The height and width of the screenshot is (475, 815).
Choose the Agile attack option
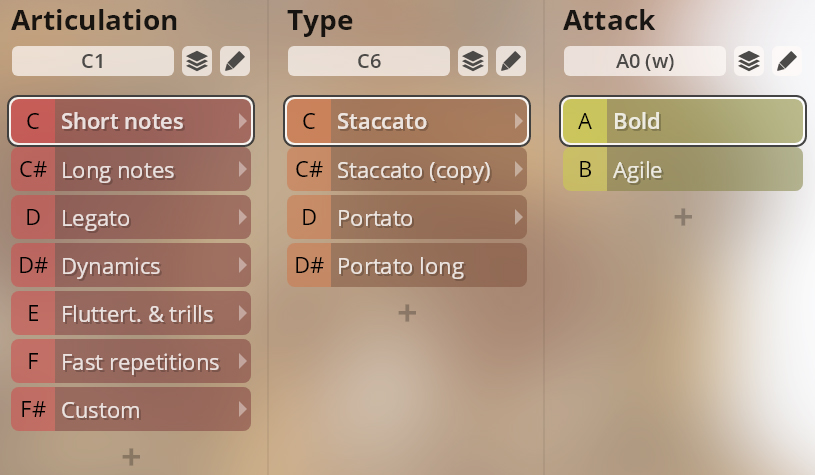point(682,170)
